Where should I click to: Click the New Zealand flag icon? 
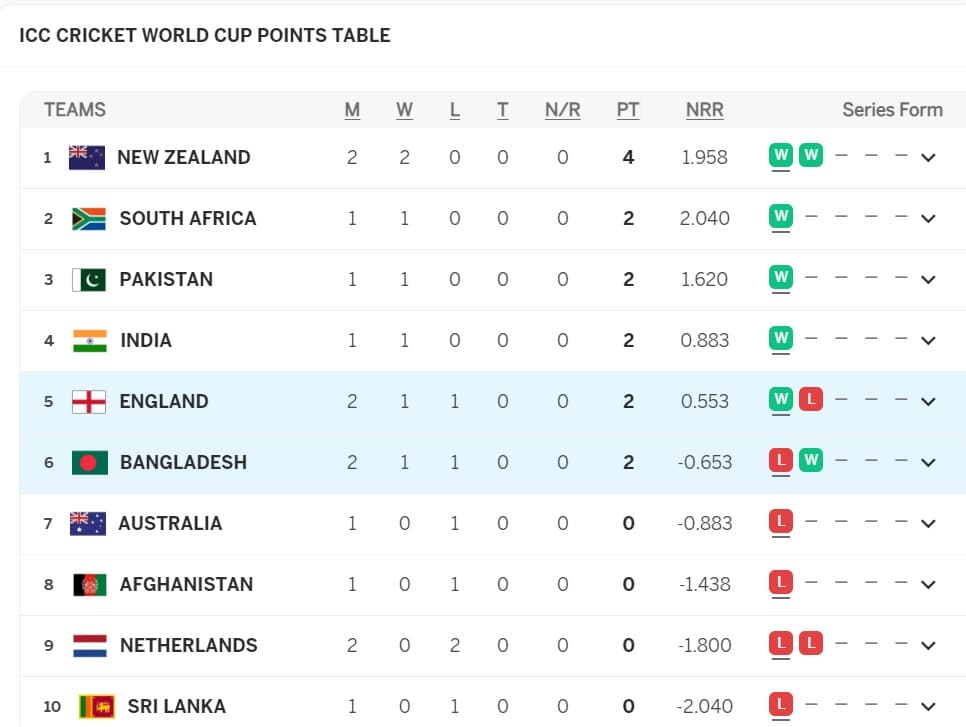[x=87, y=158]
